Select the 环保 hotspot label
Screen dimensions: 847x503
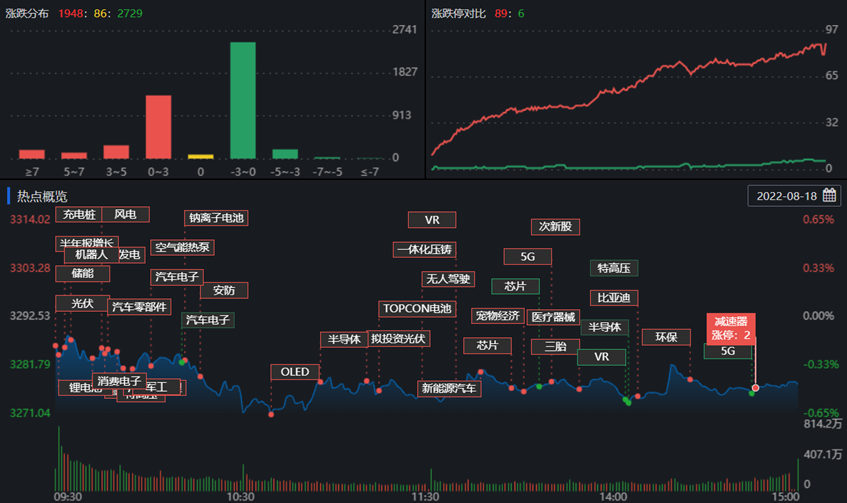[666, 337]
